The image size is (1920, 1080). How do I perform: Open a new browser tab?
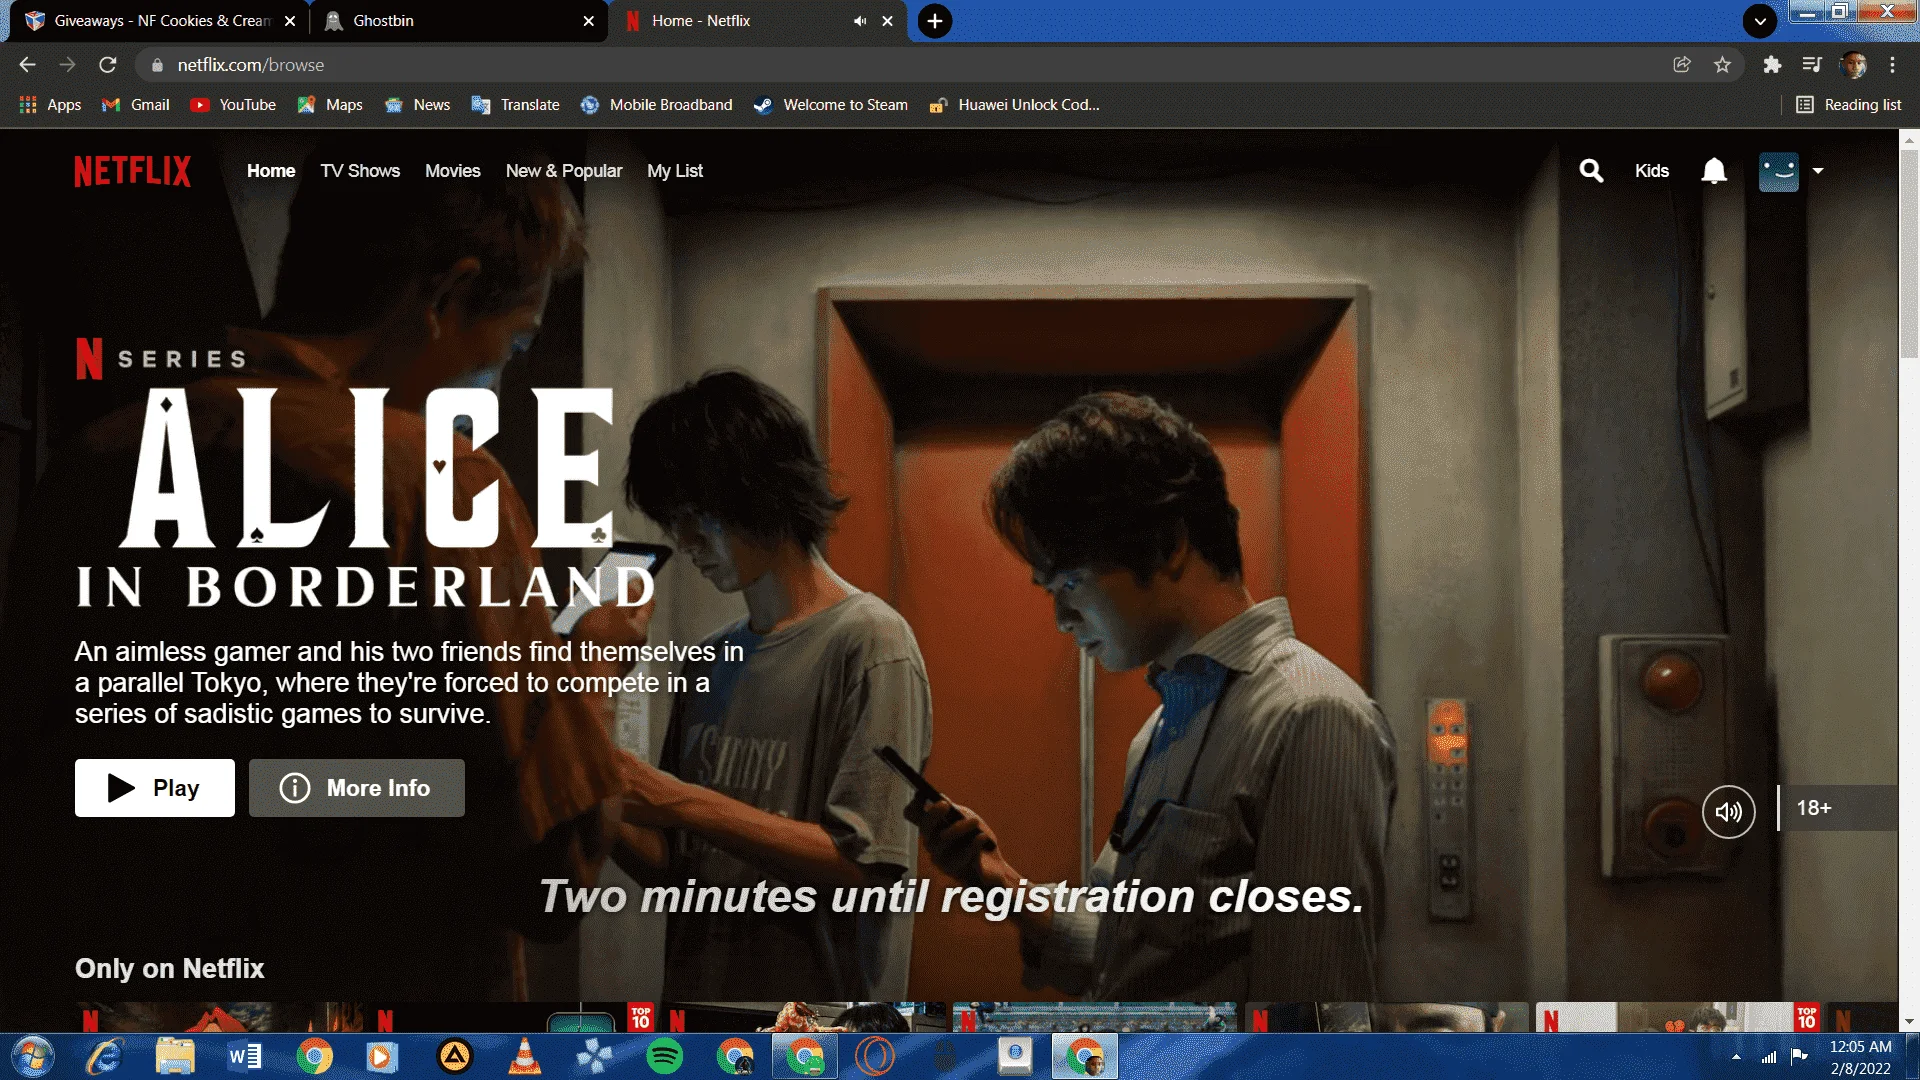(x=934, y=21)
